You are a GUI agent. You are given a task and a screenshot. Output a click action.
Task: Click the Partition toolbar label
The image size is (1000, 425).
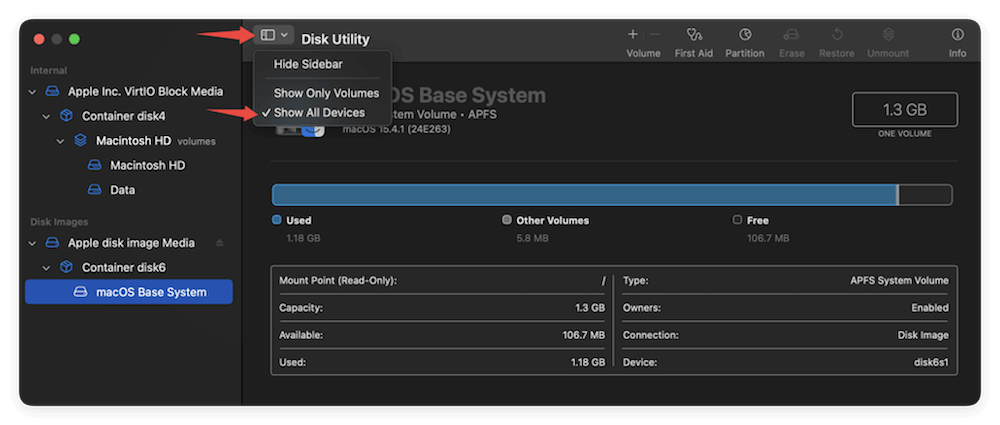pos(744,54)
